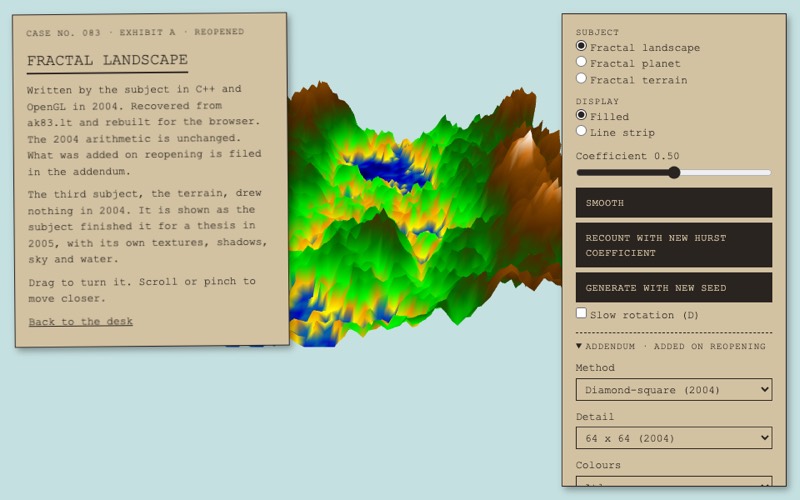Click the SMOOTH button
Image resolution: width=800 pixels, height=500 pixels.
pyautogui.click(x=673, y=203)
